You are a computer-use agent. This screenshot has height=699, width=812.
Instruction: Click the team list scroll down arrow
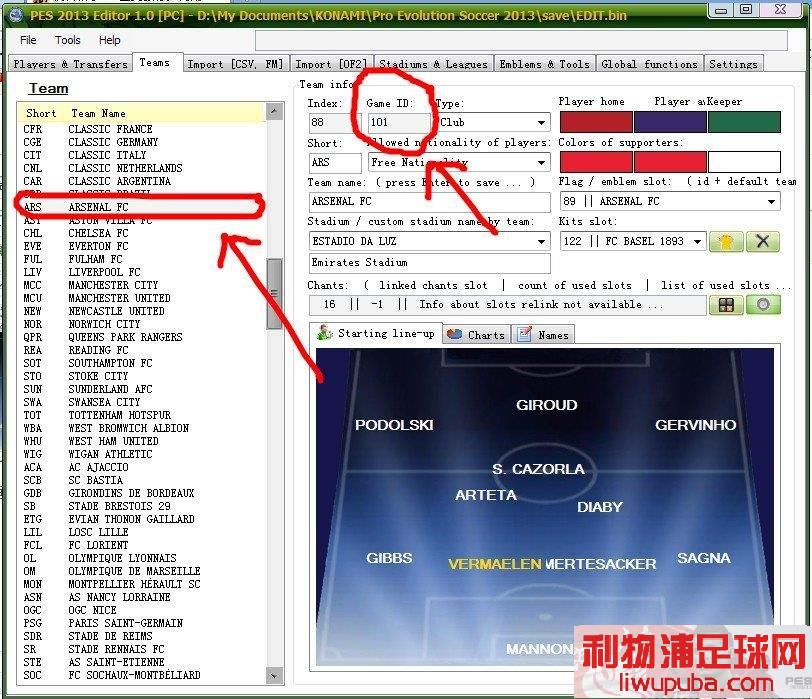[x=274, y=675]
